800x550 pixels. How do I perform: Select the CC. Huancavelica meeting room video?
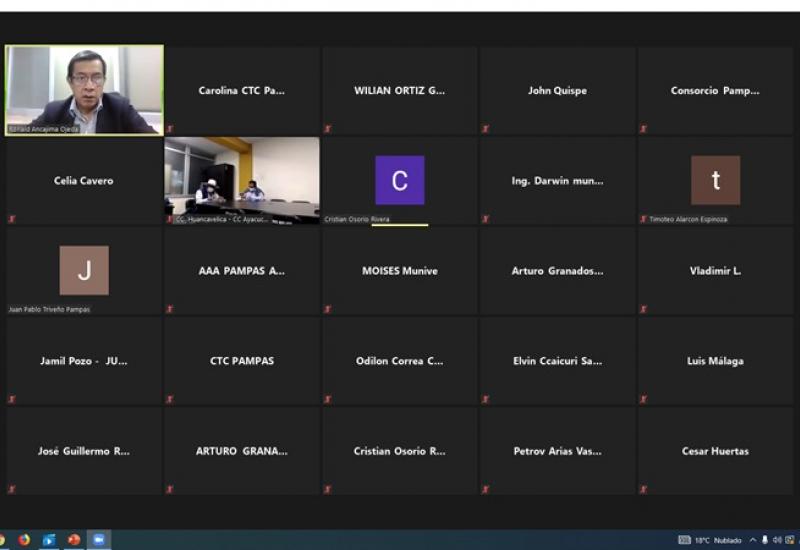tap(242, 178)
